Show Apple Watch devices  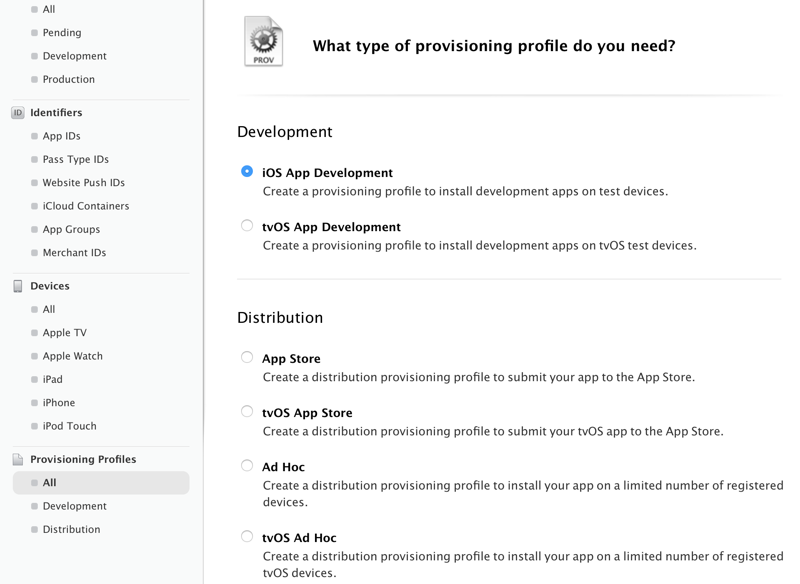[x=72, y=356]
